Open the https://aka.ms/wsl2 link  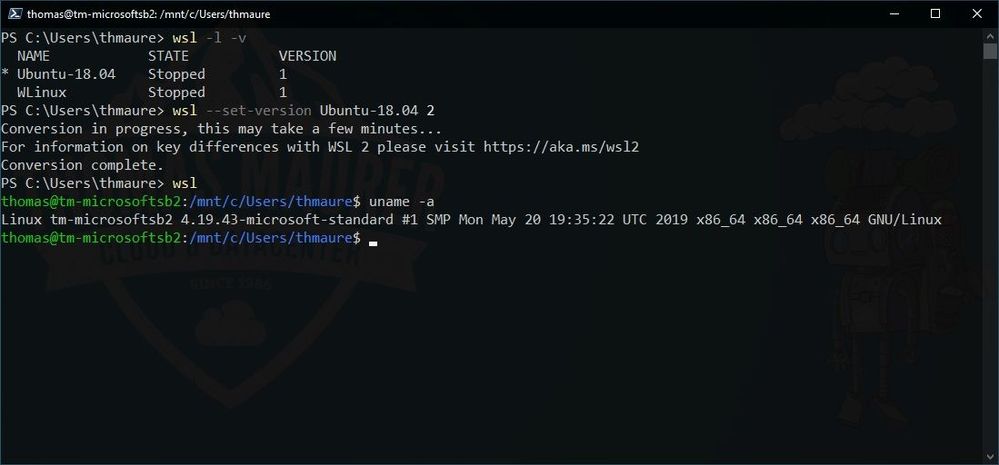(x=561, y=147)
